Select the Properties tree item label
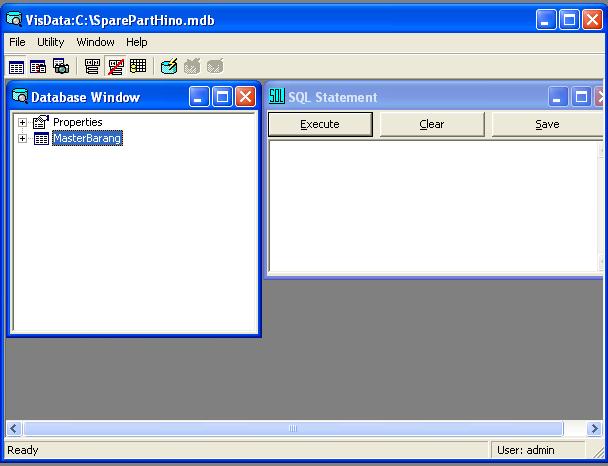The width and height of the screenshot is (608, 466). click(78, 122)
